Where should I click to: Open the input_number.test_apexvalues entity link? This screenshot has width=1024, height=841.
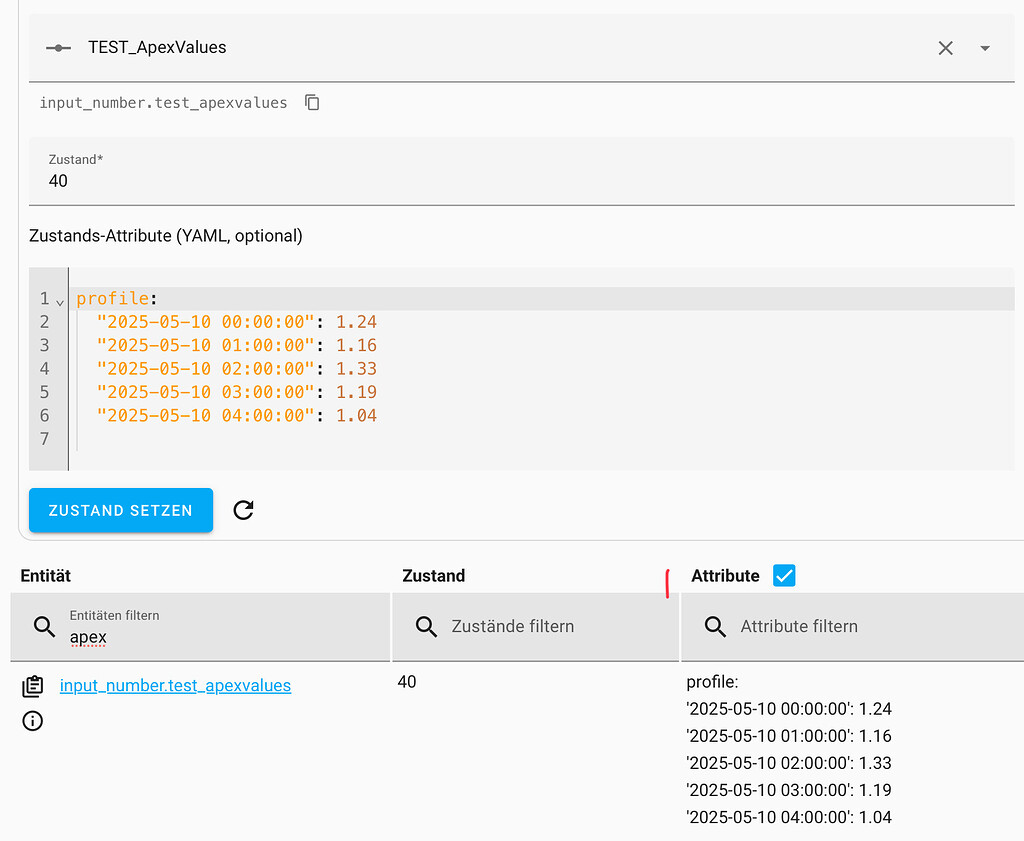point(175,685)
